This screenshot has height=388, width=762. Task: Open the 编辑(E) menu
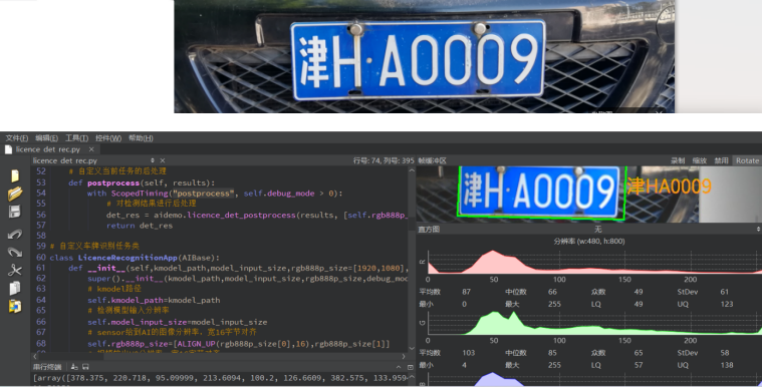(46, 138)
